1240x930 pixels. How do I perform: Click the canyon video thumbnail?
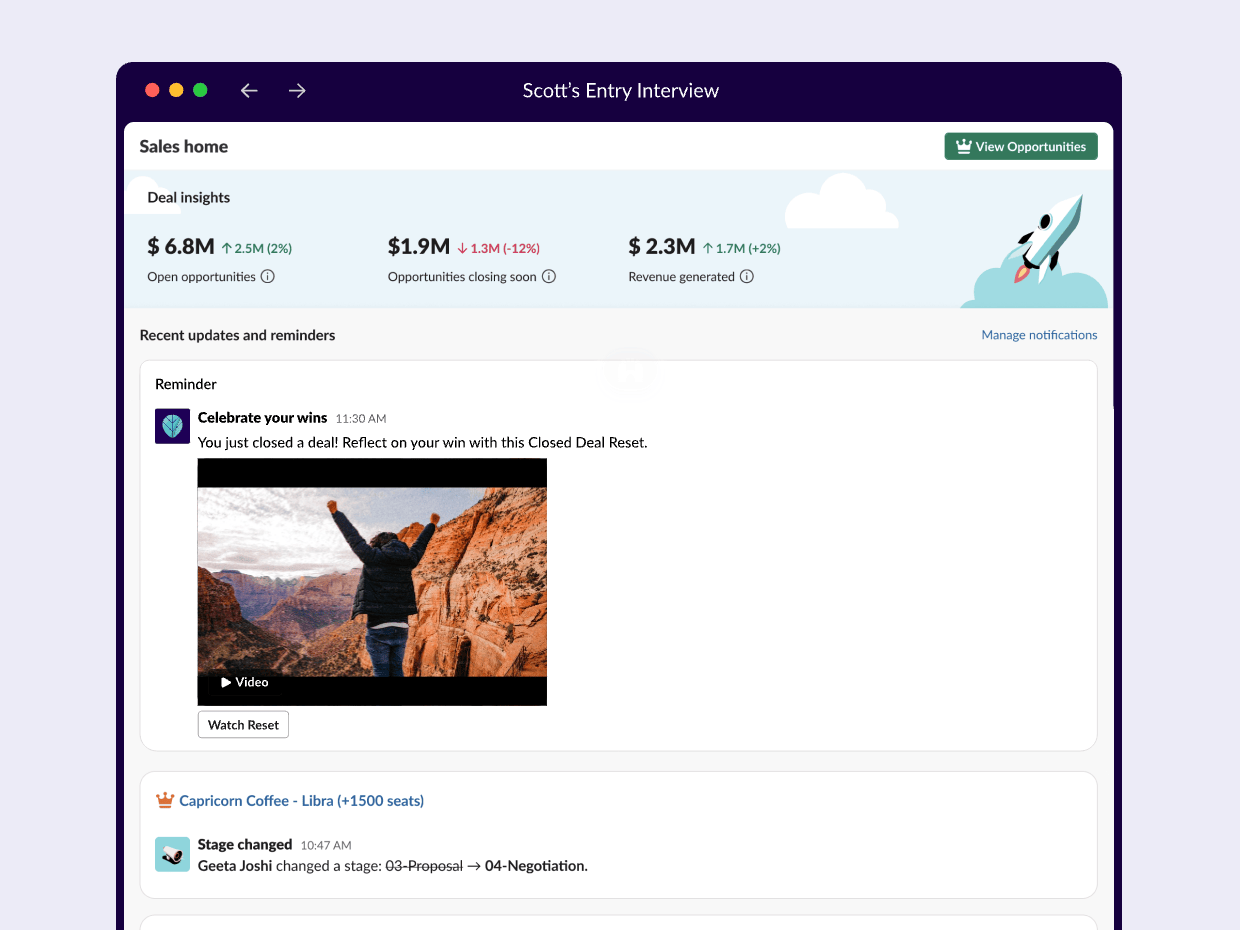coord(372,580)
